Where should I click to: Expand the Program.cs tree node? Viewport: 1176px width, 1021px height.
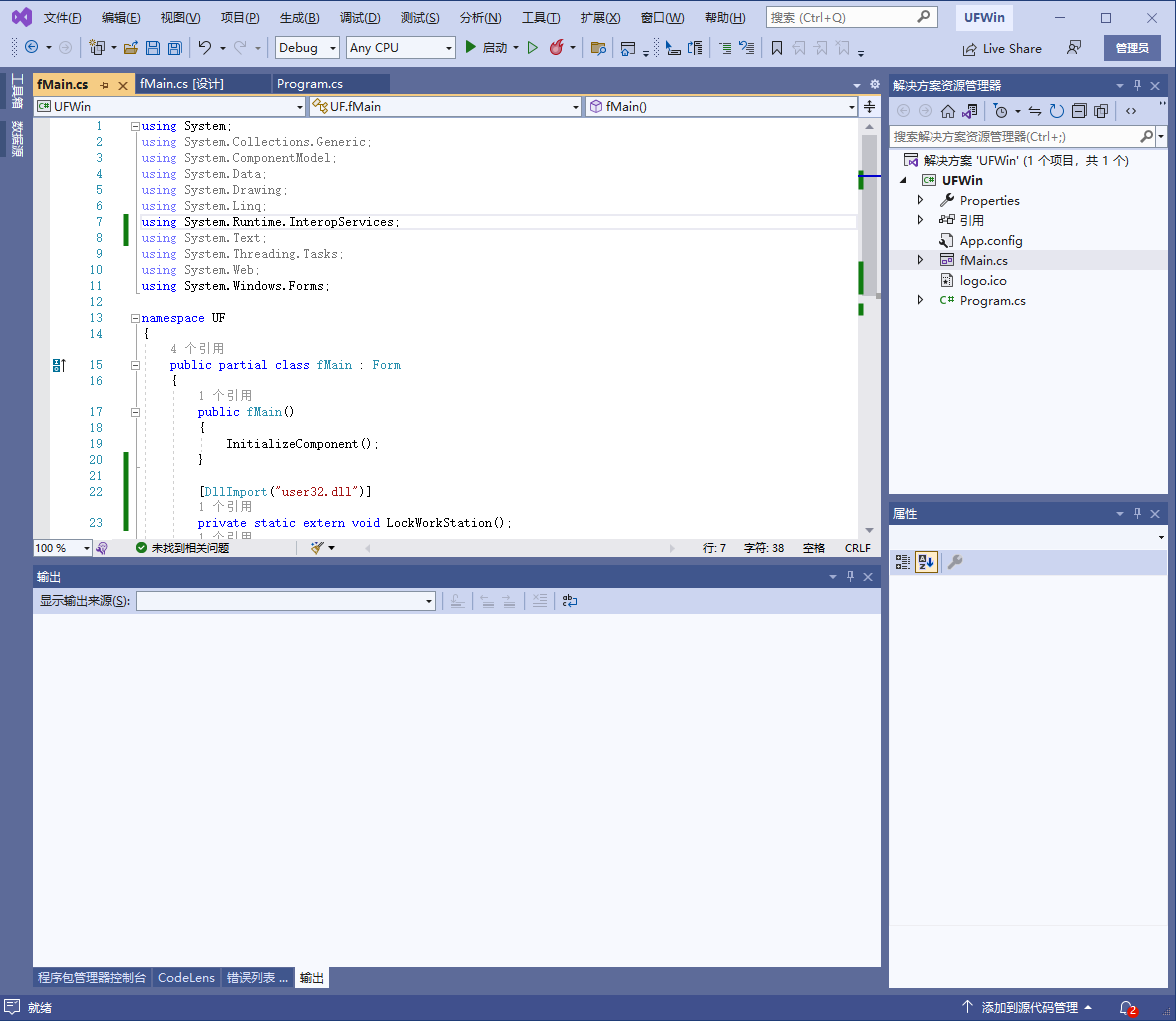(920, 300)
